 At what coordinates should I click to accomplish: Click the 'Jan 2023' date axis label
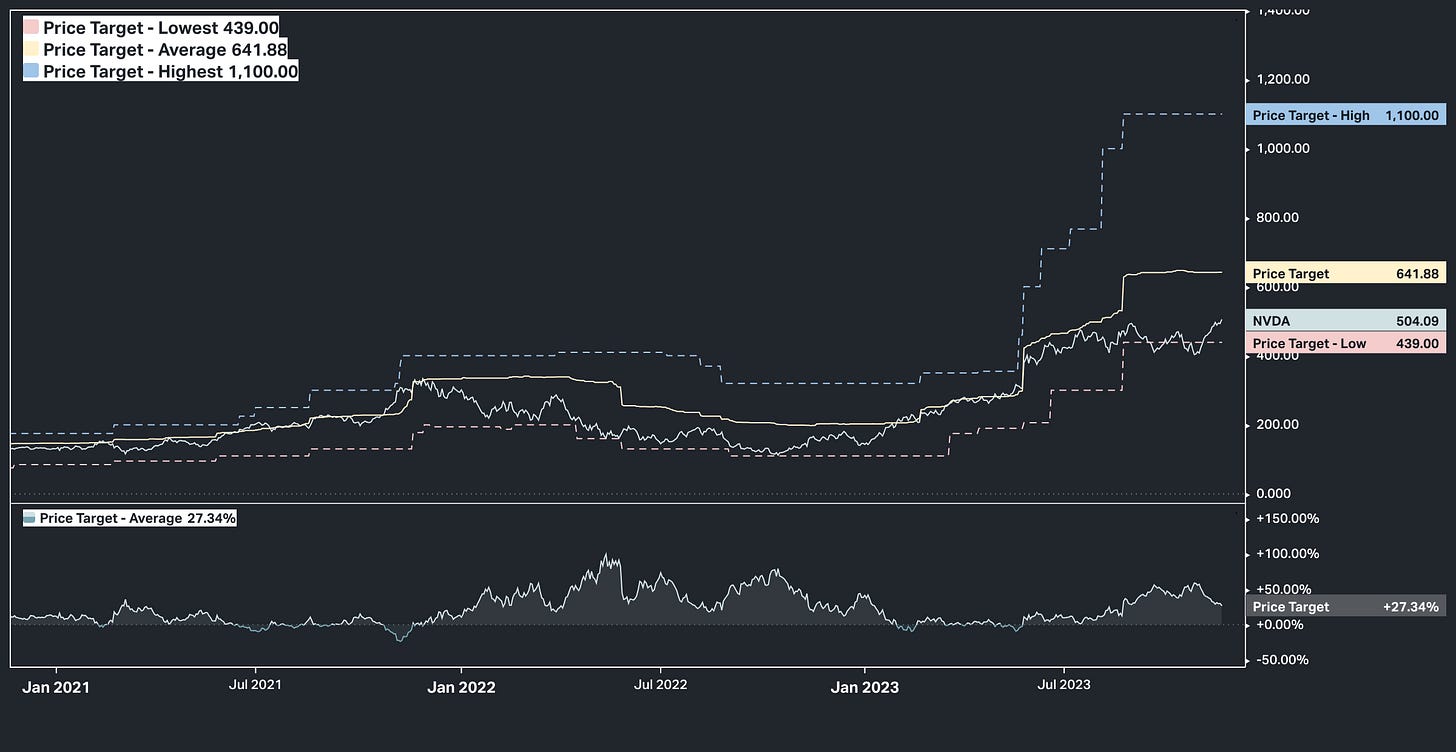tap(865, 687)
